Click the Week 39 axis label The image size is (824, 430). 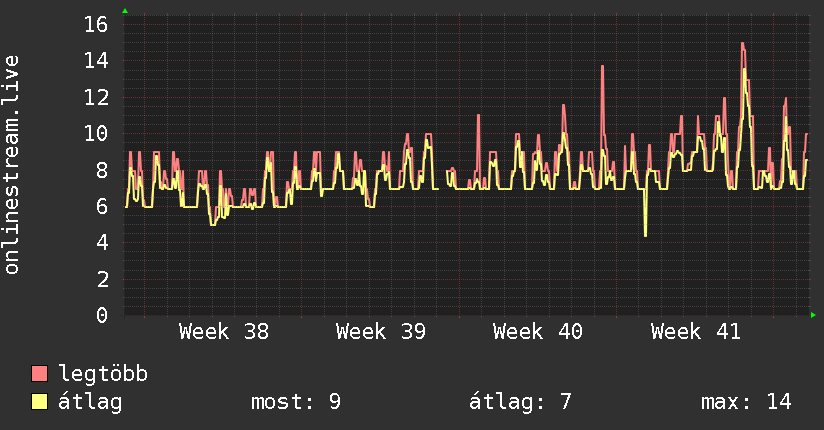click(x=381, y=332)
